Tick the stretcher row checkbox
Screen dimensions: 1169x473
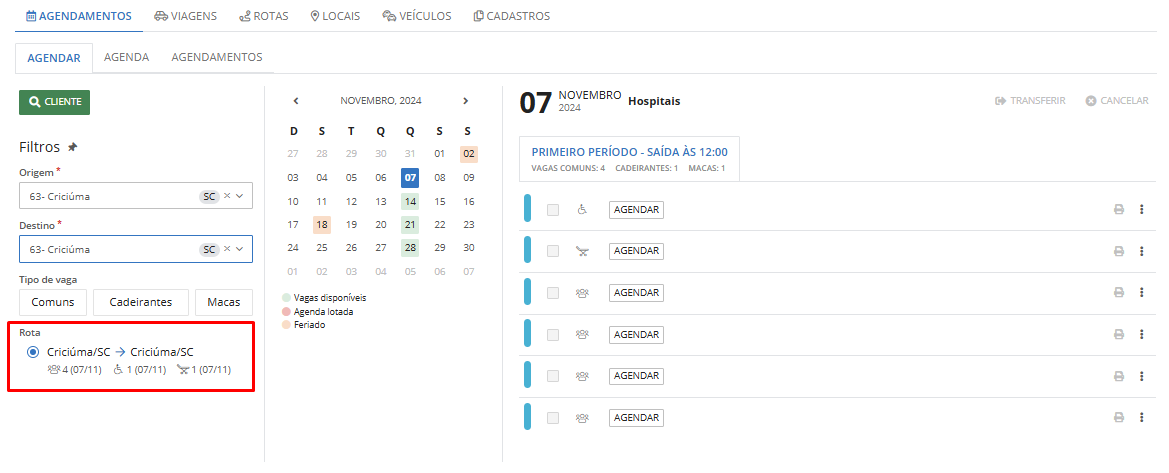click(x=552, y=251)
